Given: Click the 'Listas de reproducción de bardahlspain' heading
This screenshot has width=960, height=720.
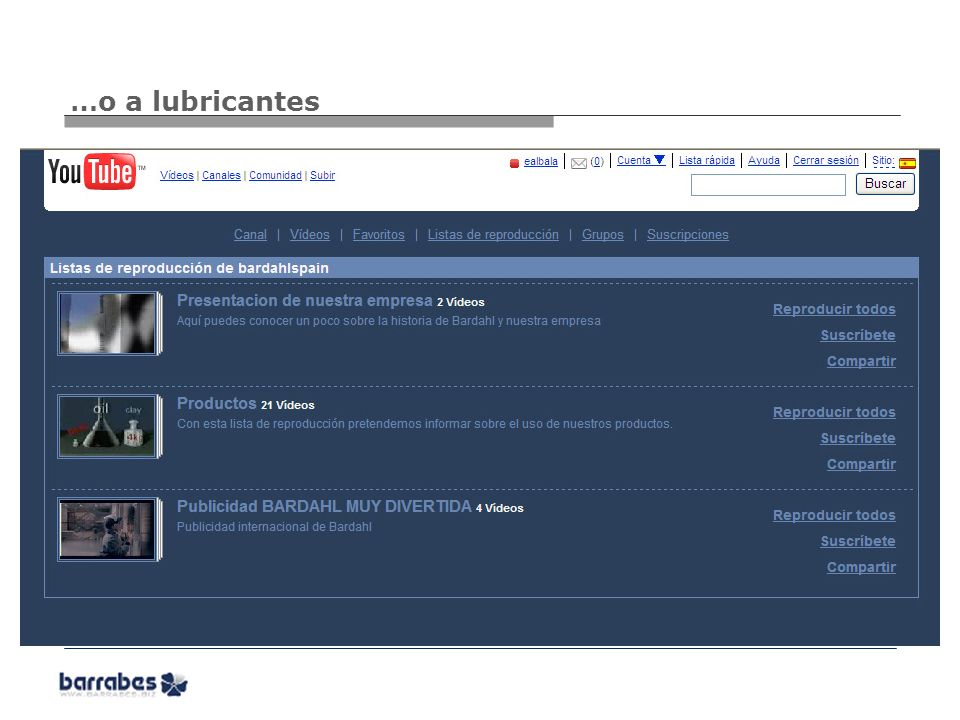Looking at the screenshot, I should (x=189, y=268).
